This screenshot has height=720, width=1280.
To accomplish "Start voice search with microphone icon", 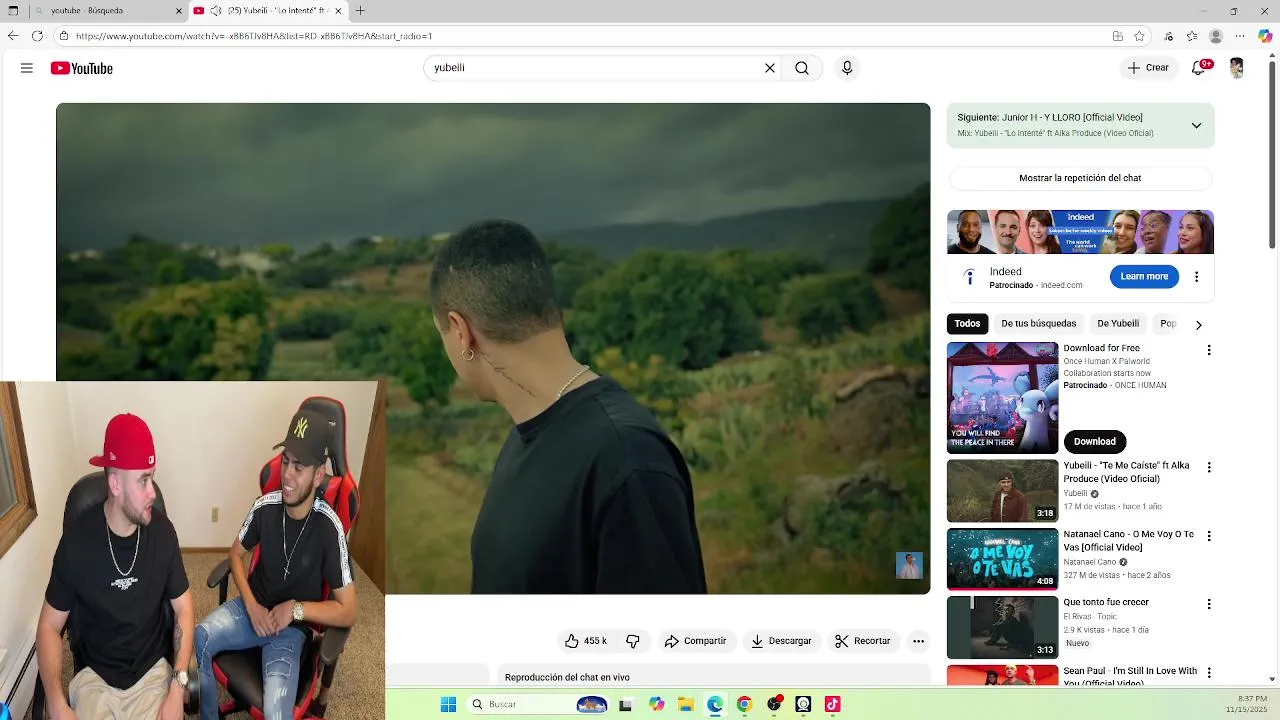I will [x=847, y=68].
